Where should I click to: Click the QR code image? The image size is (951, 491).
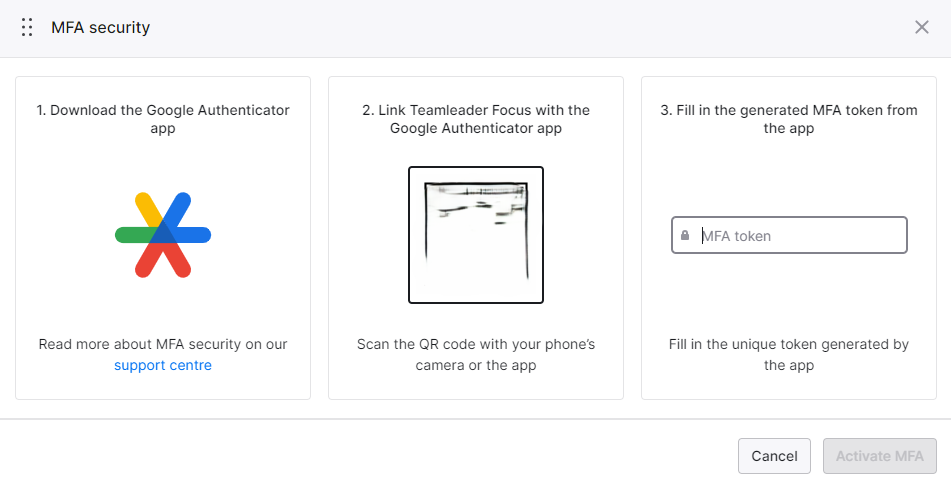click(x=476, y=235)
